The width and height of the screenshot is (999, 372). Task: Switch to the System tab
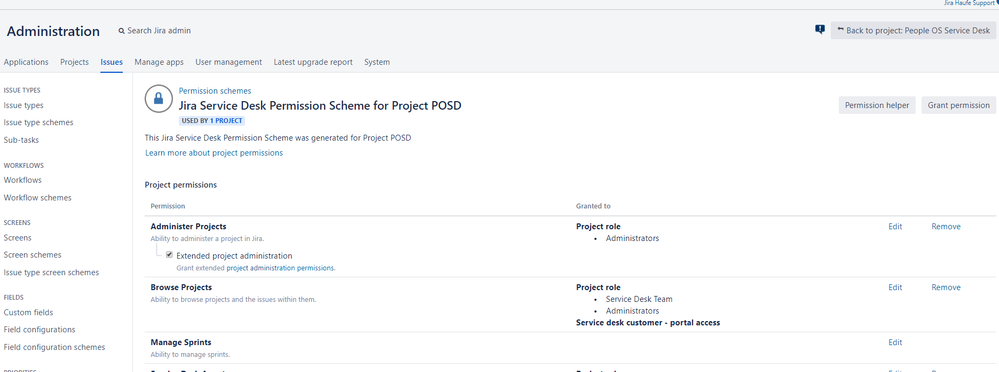pos(377,62)
